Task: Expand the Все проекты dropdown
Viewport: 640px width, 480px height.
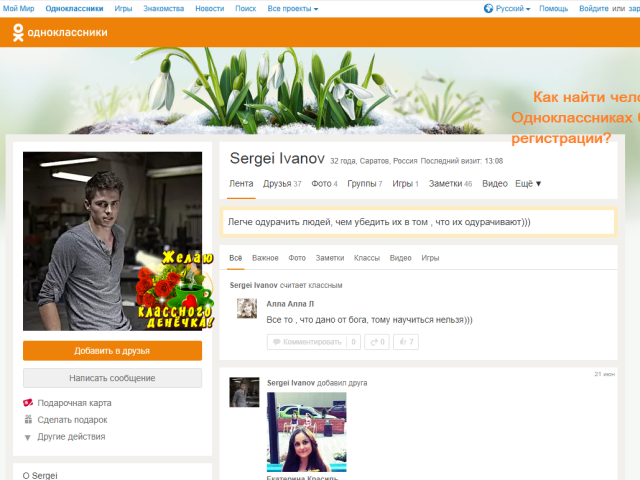Action: click(293, 9)
